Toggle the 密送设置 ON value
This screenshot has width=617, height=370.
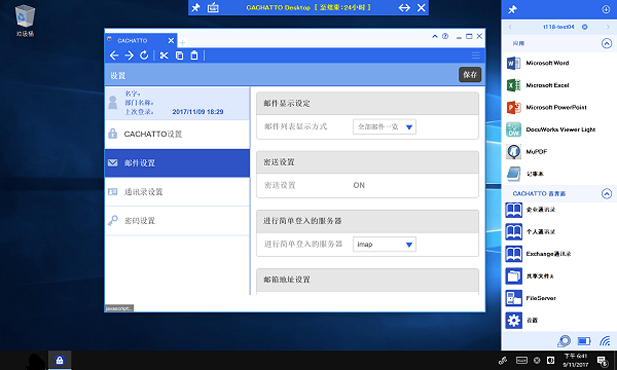coord(359,185)
